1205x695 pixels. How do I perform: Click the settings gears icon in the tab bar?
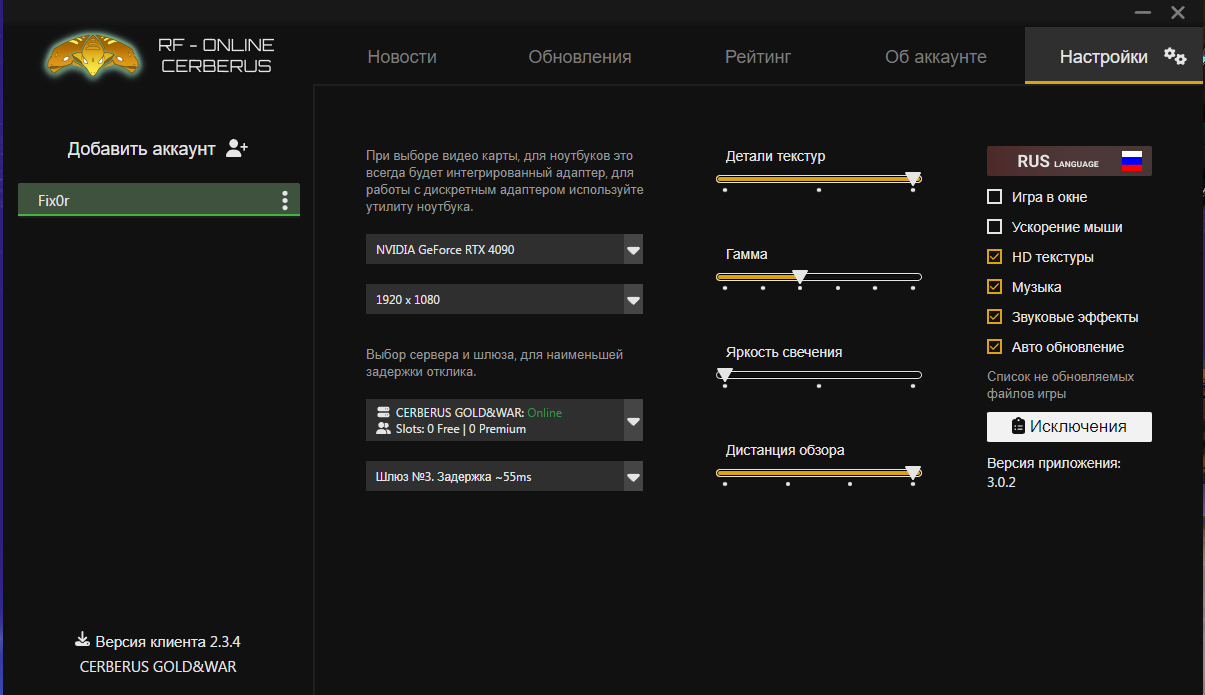pos(1175,57)
